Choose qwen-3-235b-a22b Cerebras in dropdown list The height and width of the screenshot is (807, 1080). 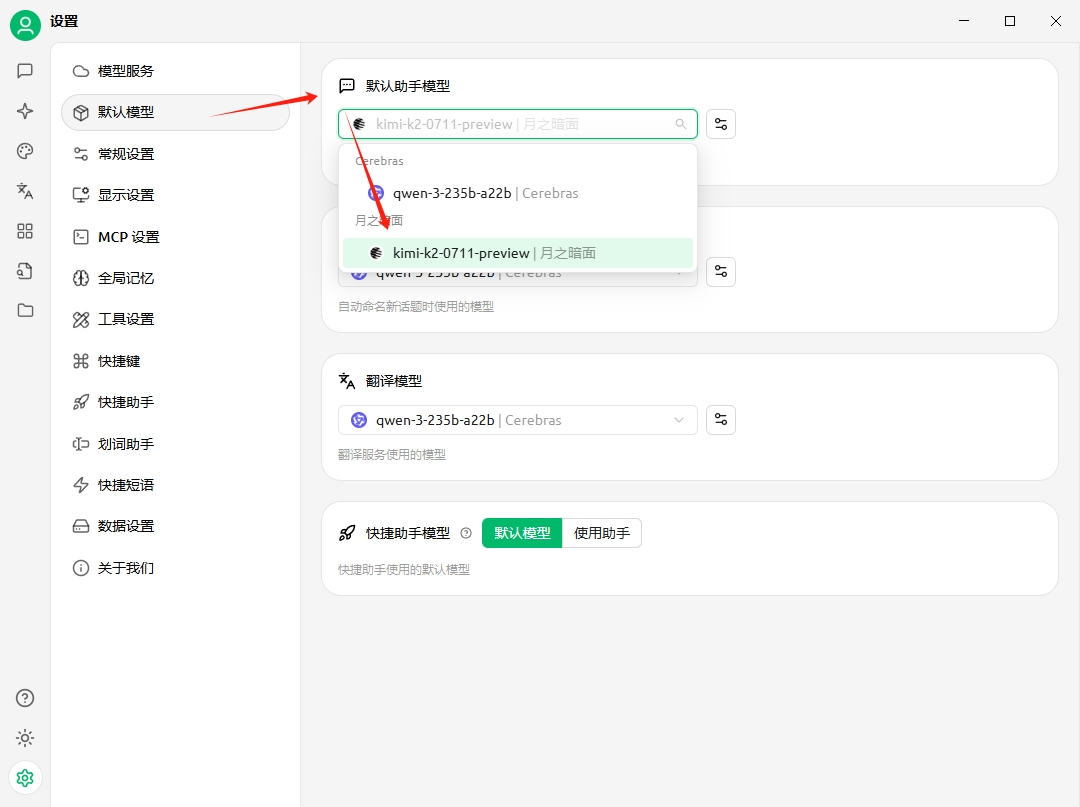(x=518, y=193)
